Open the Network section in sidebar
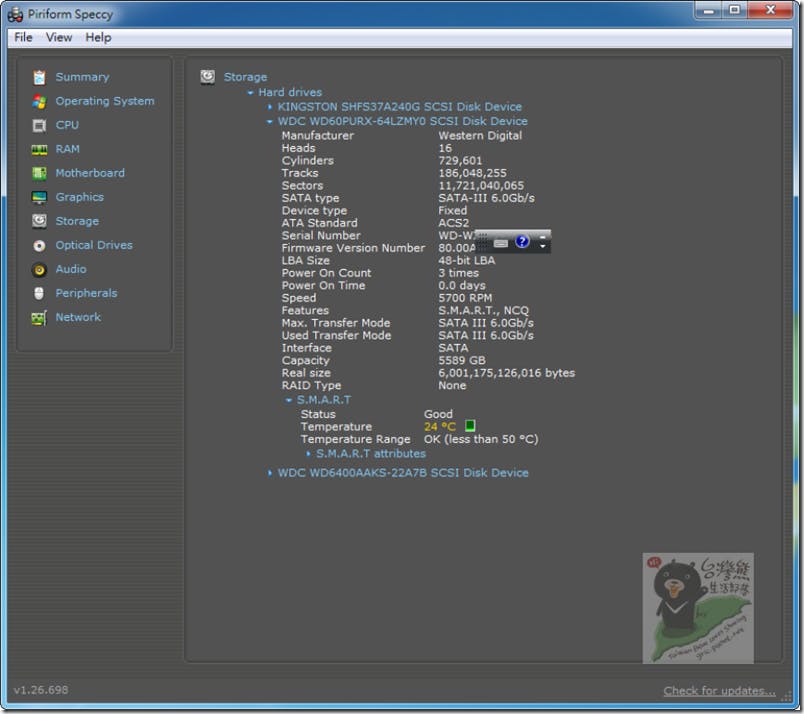This screenshot has height=714, width=804. (x=77, y=317)
